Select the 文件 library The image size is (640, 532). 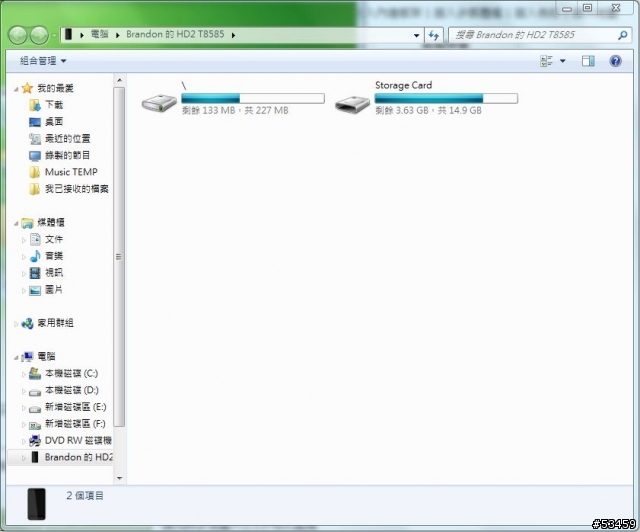tap(54, 239)
